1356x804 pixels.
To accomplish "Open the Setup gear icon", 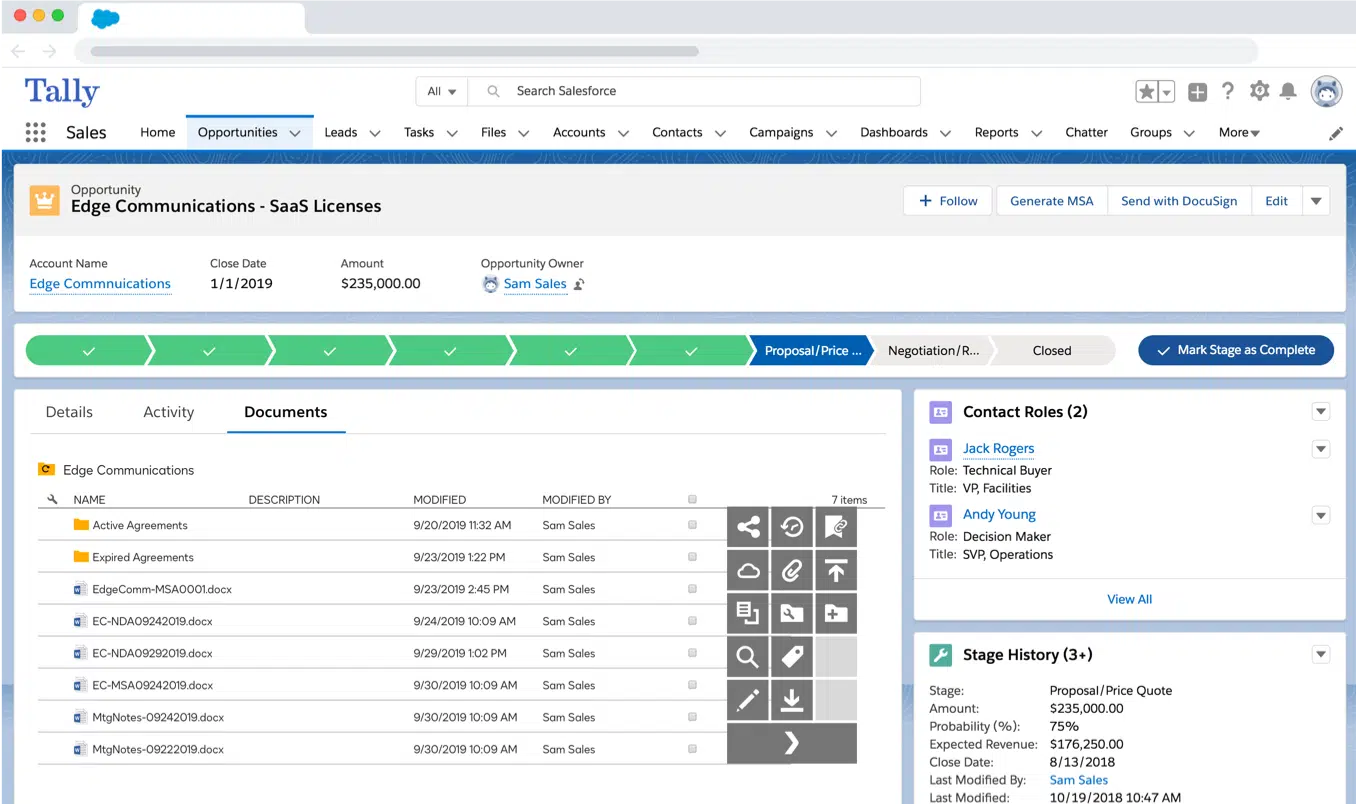I will (x=1259, y=91).
